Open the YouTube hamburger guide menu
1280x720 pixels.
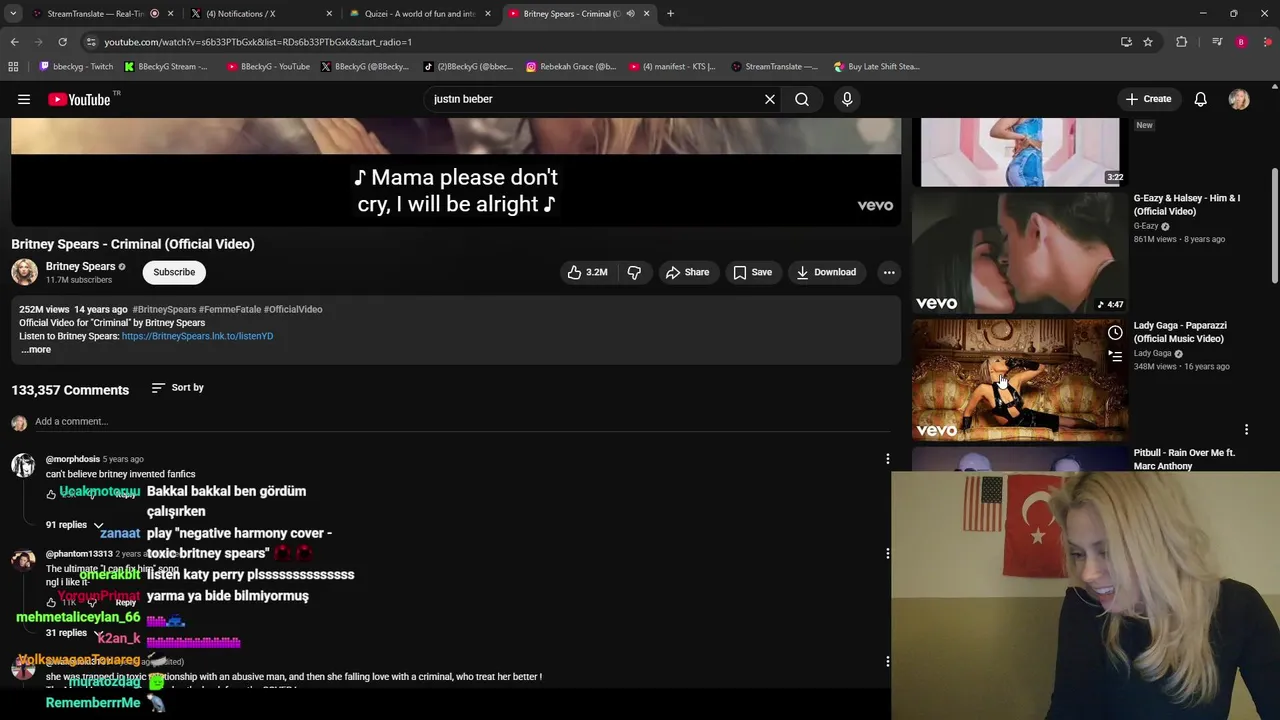coord(24,99)
